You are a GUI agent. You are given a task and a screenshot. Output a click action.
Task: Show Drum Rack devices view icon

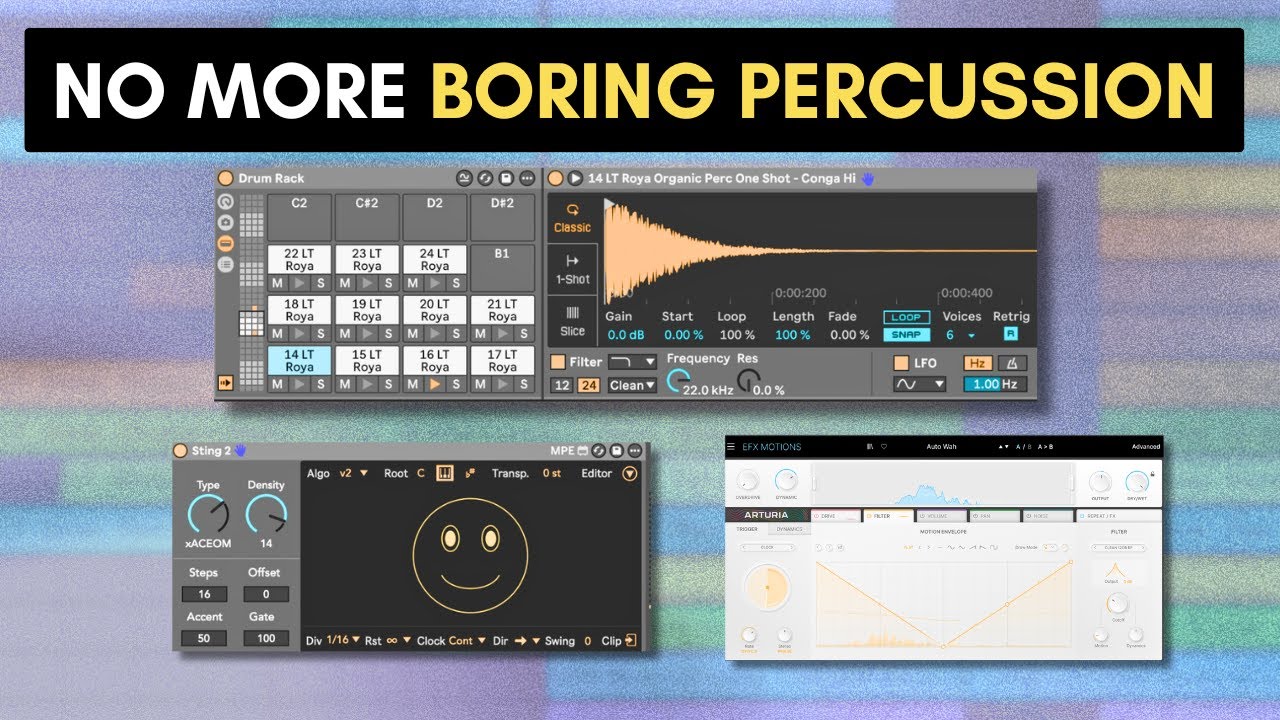(225, 243)
